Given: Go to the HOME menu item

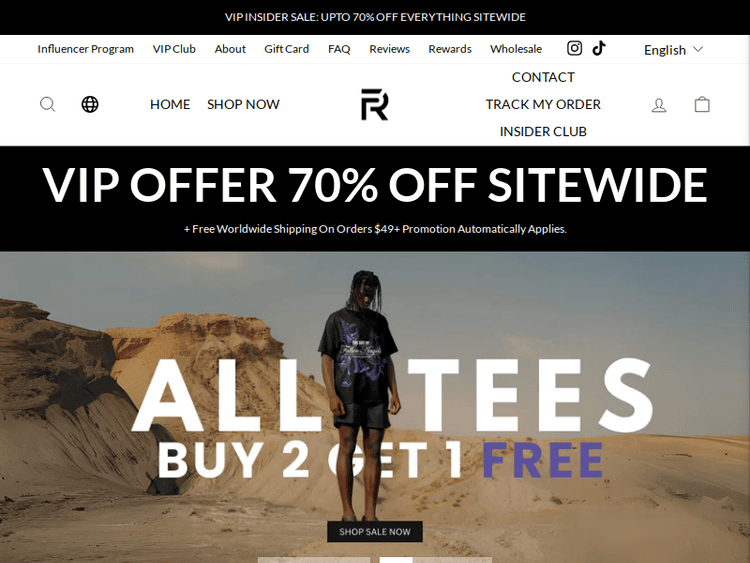Looking at the screenshot, I should tap(170, 104).
